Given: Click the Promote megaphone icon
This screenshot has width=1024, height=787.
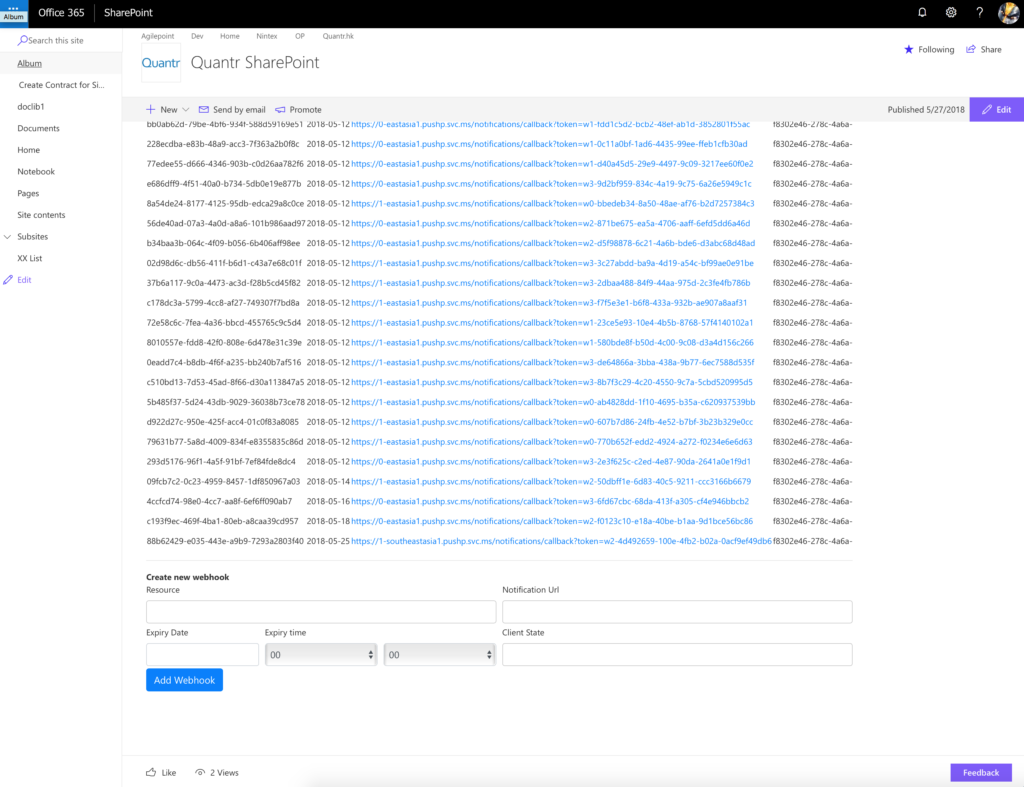Looking at the screenshot, I should point(280,110).
